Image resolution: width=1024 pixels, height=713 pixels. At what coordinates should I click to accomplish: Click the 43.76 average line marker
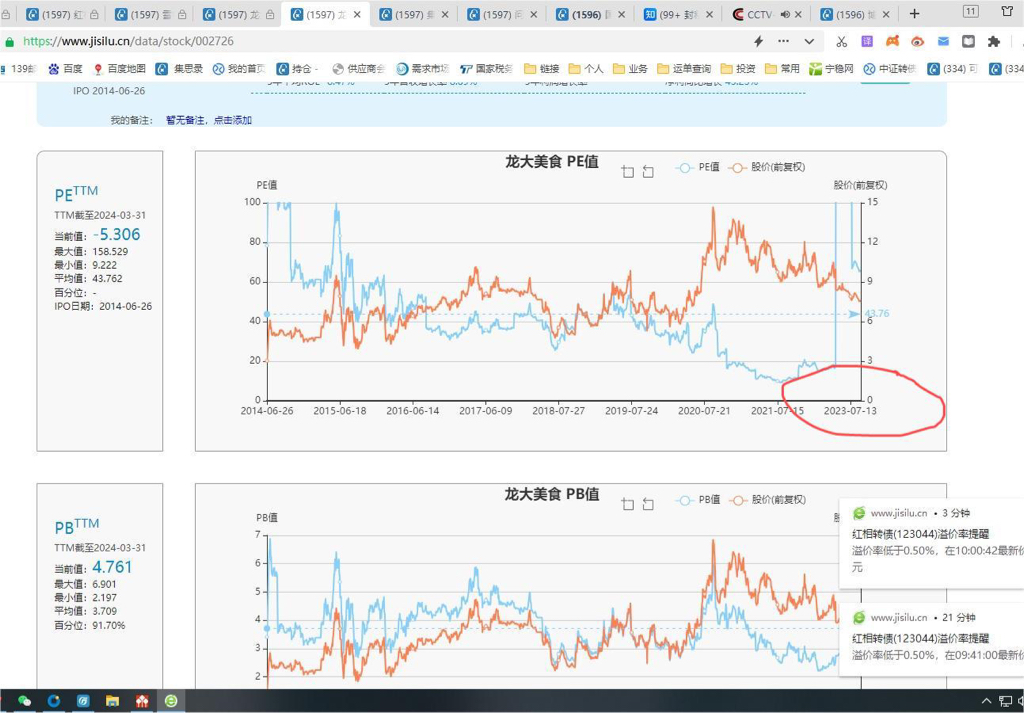click(876, 314)
